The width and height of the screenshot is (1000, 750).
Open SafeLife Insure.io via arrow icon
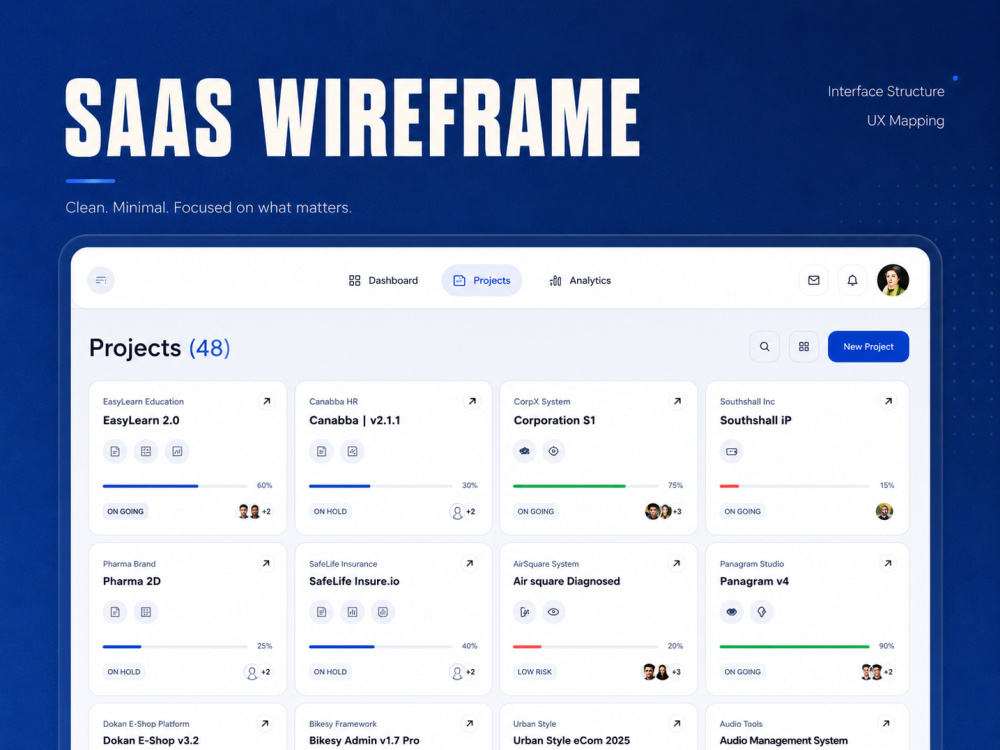[469, 563]
